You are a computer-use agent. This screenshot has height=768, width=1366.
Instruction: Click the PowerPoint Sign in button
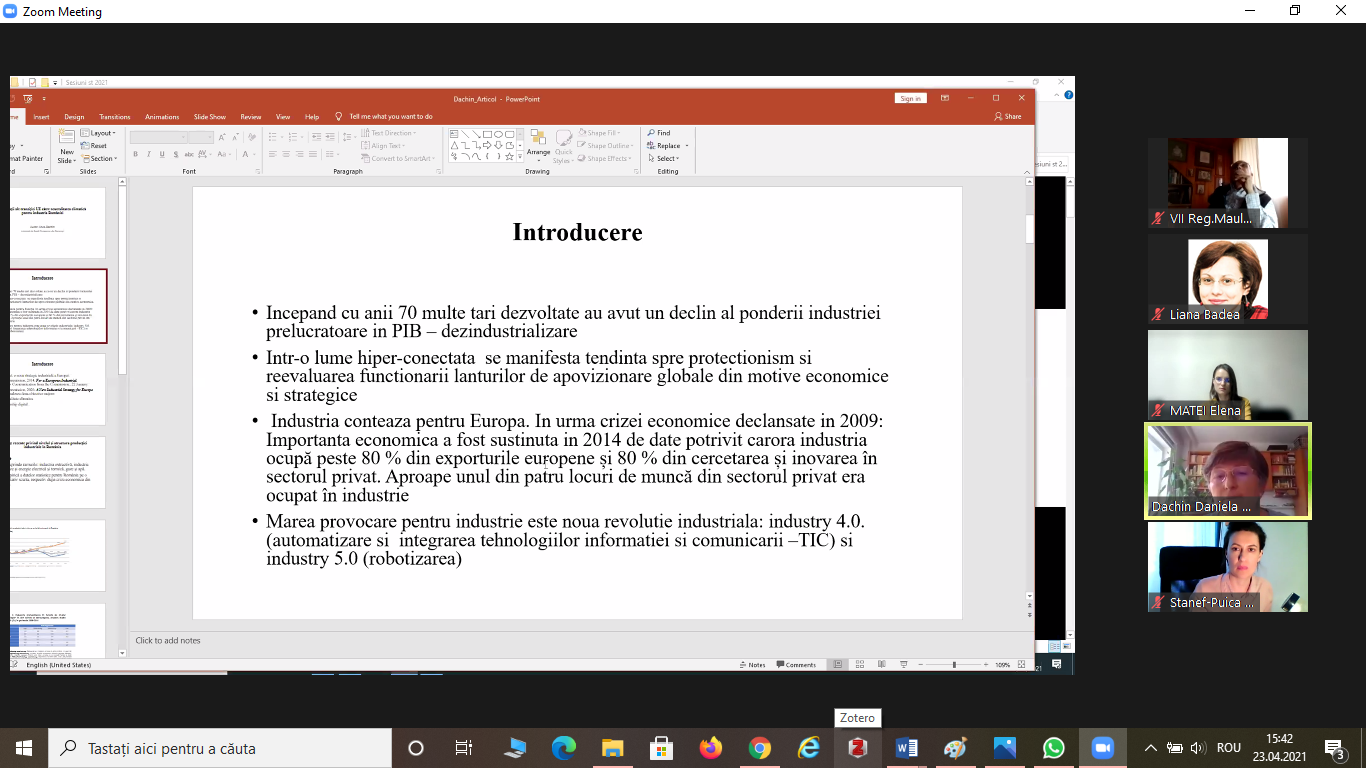[910, 98]
